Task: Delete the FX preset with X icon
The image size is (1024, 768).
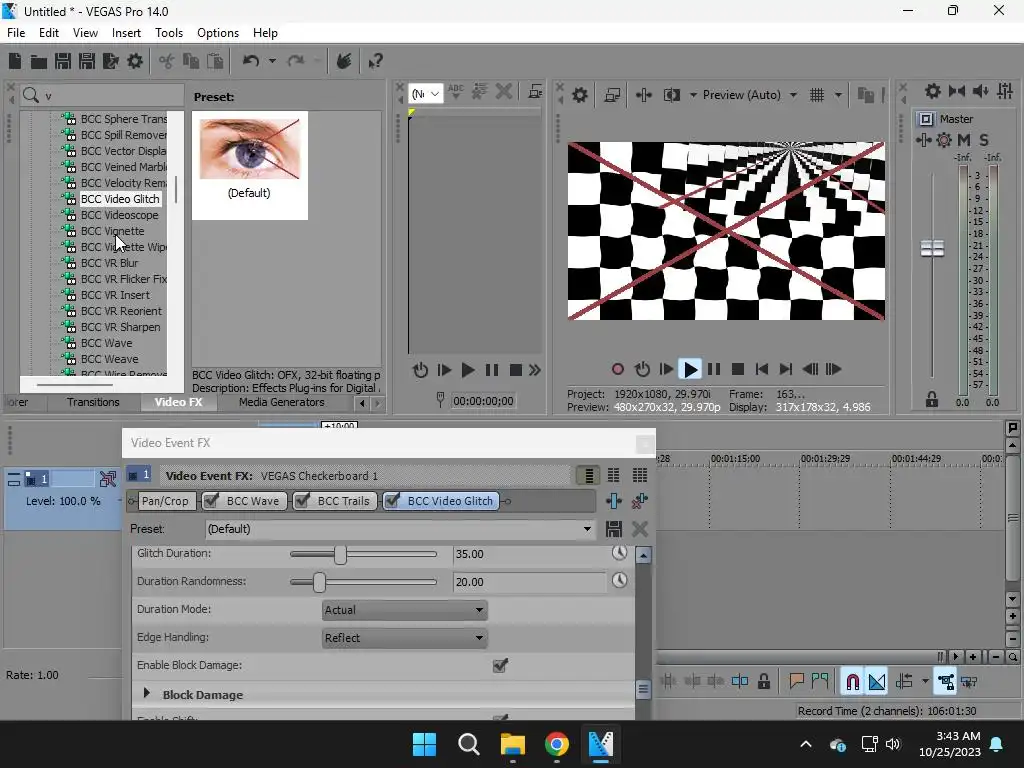Action: (x=640, y=529)
